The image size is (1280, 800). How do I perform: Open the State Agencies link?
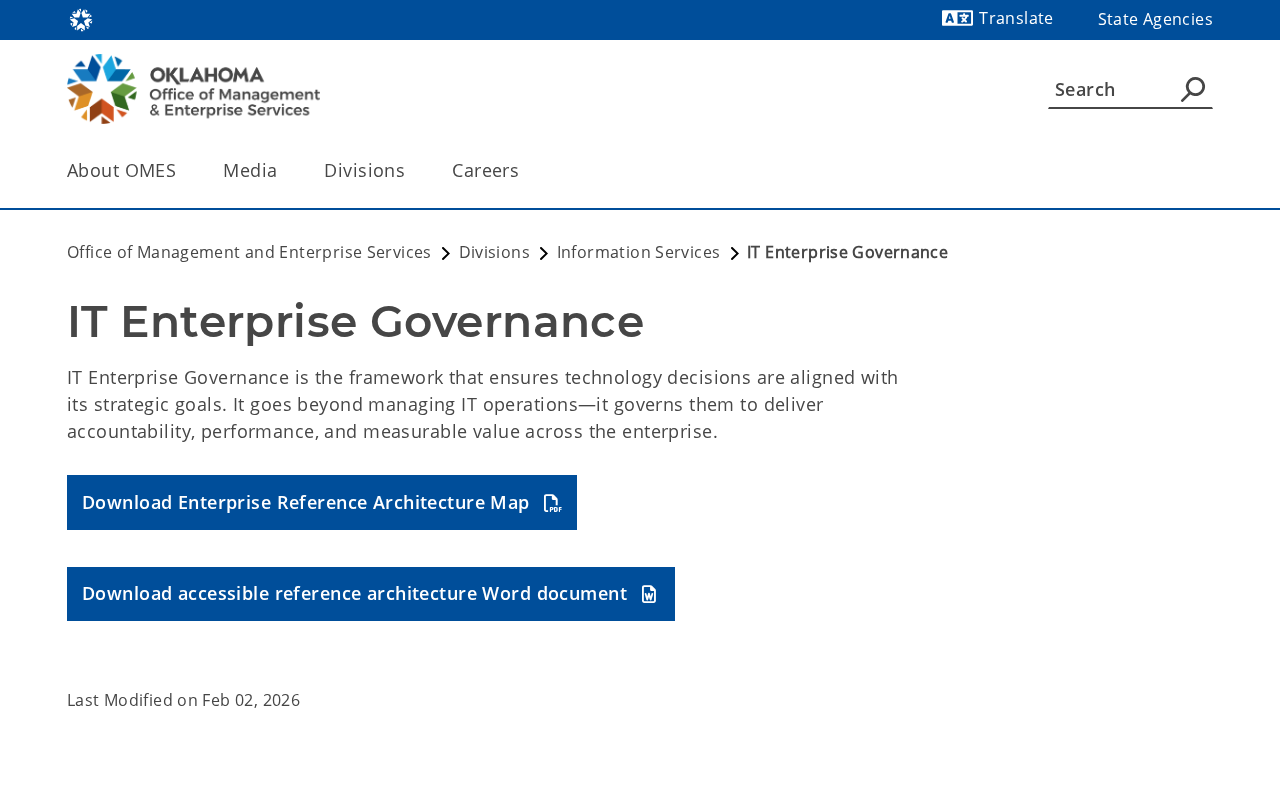pyautogui.click(x=1155, y=19)
